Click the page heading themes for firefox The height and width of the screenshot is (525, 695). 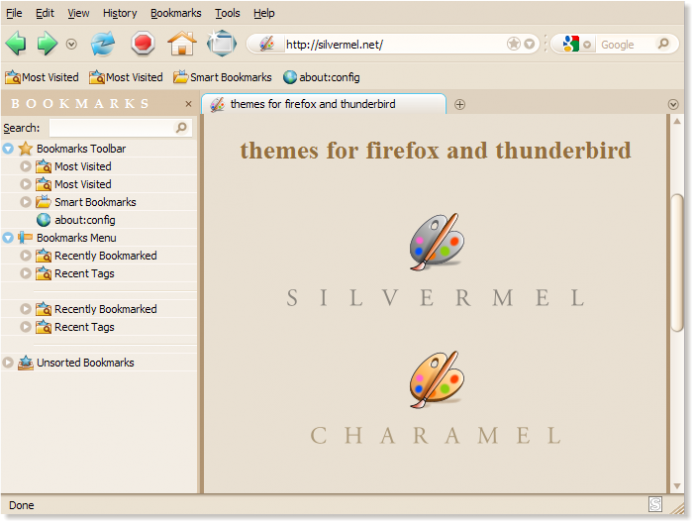(x=435, y=150)
